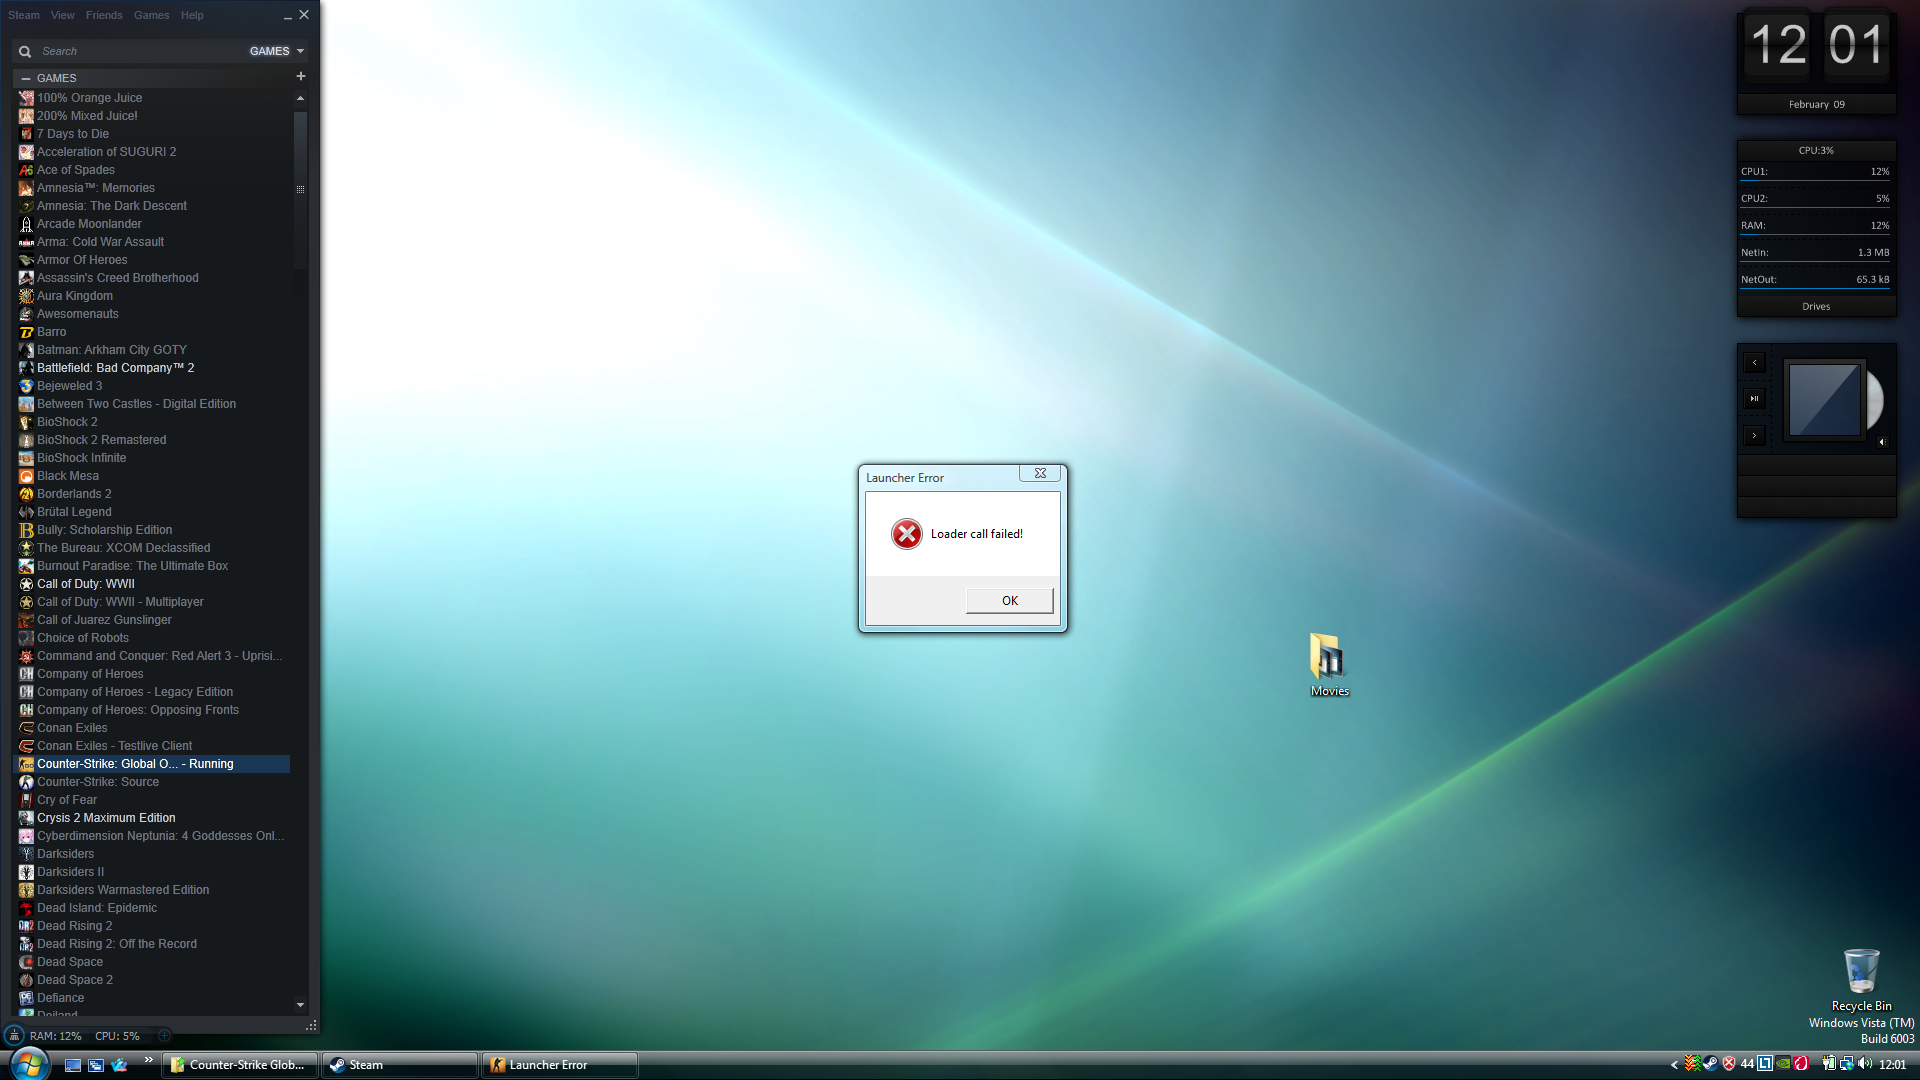Click OK in Launcher Error dialog
Viewport: 1920px width, 1080px height.
(x=1009, y=600)
